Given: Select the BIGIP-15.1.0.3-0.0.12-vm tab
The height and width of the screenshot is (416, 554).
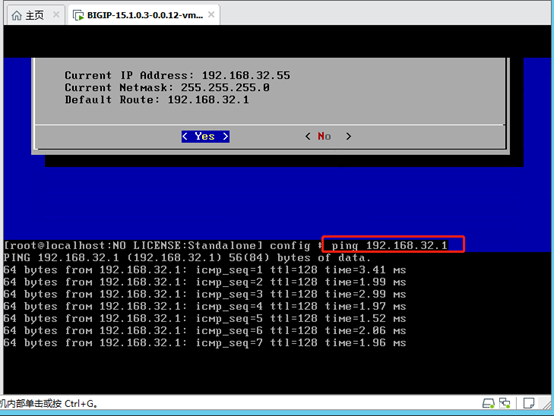Looking at the screenshot, I should 144,15.
